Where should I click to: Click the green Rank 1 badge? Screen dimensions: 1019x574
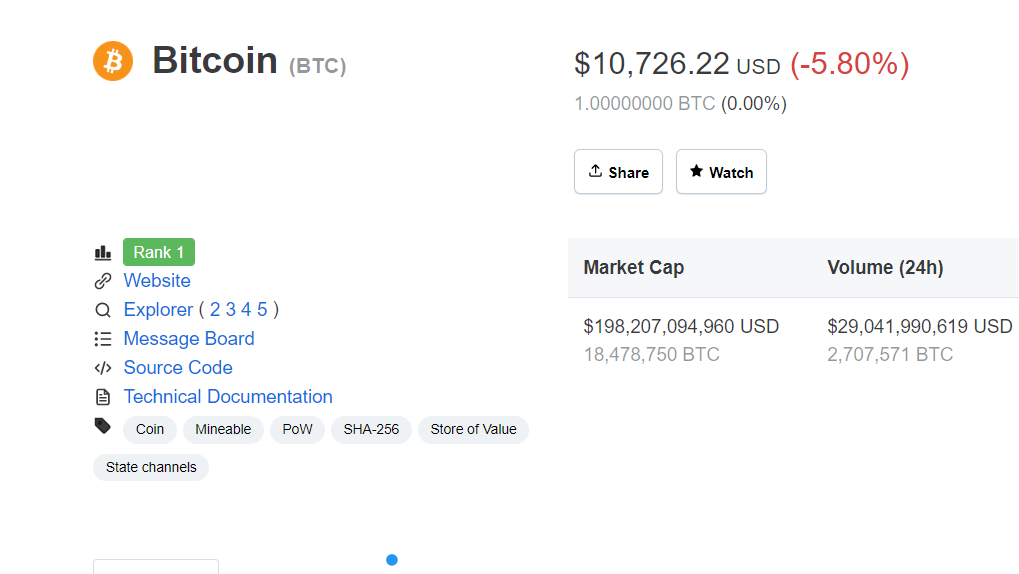(x=159, y=252)
